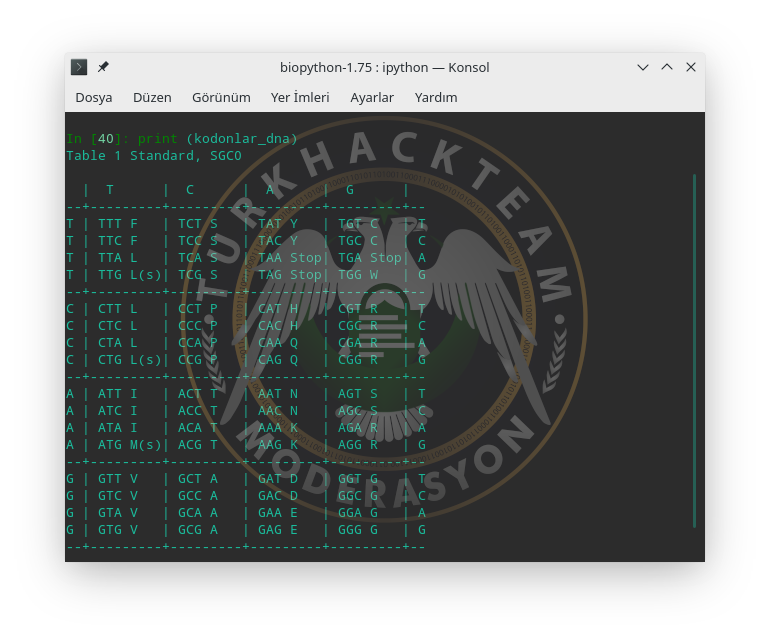Screen dimensions: 770x639
Task: Click the 'GTG V' codon cell
Action: click(118, 530)
